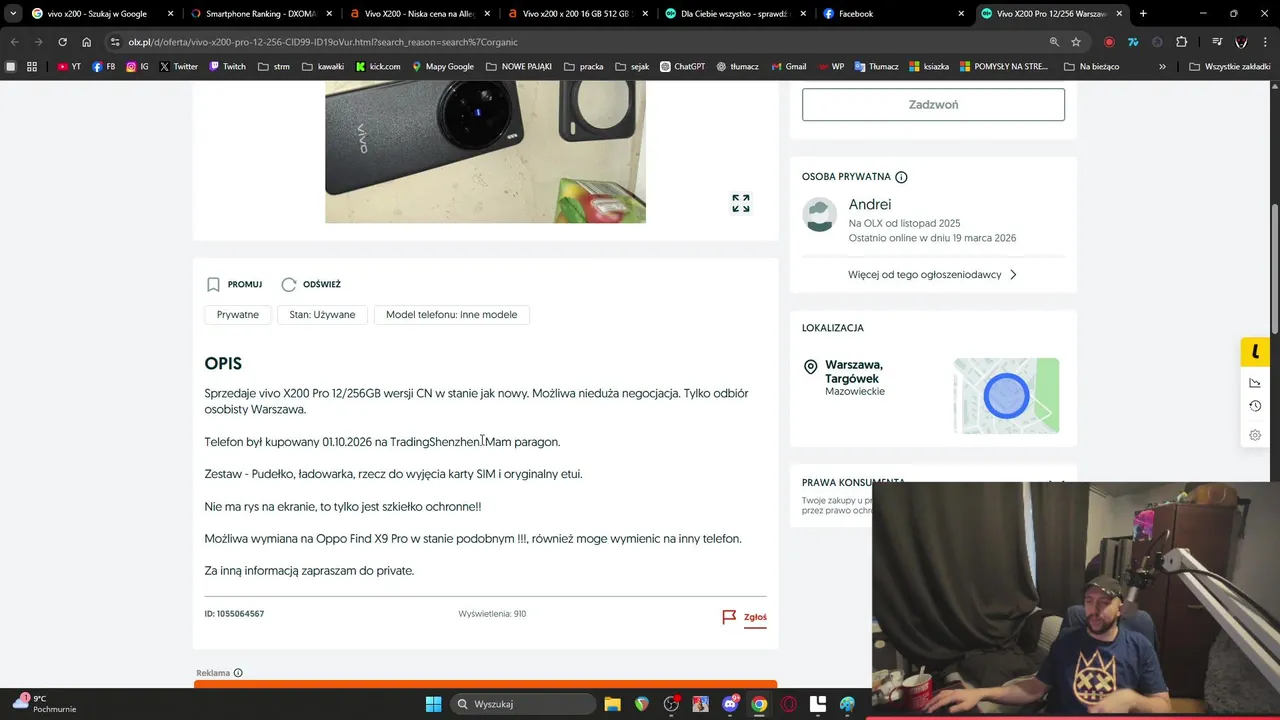1280x720 pixels.
Task: Open Twitch bookmark
Action: coord(227,66)
